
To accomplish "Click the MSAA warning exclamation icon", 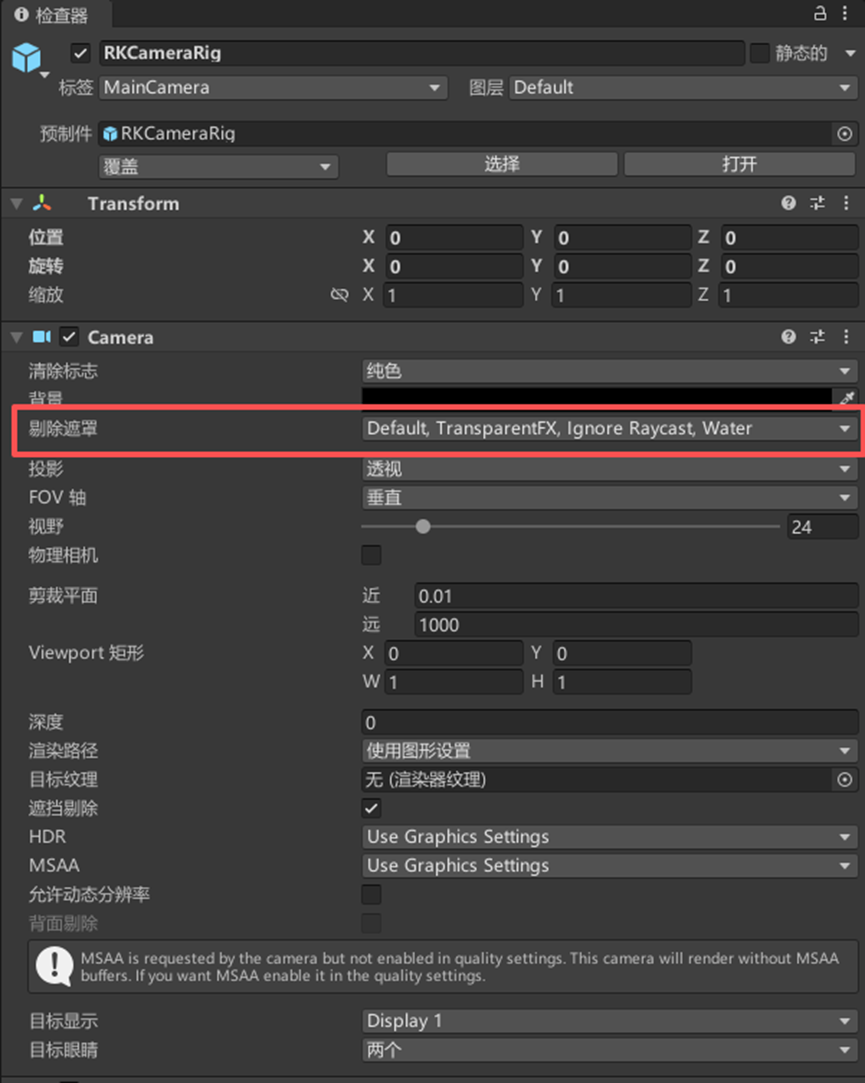I will [x=55, y=966].
